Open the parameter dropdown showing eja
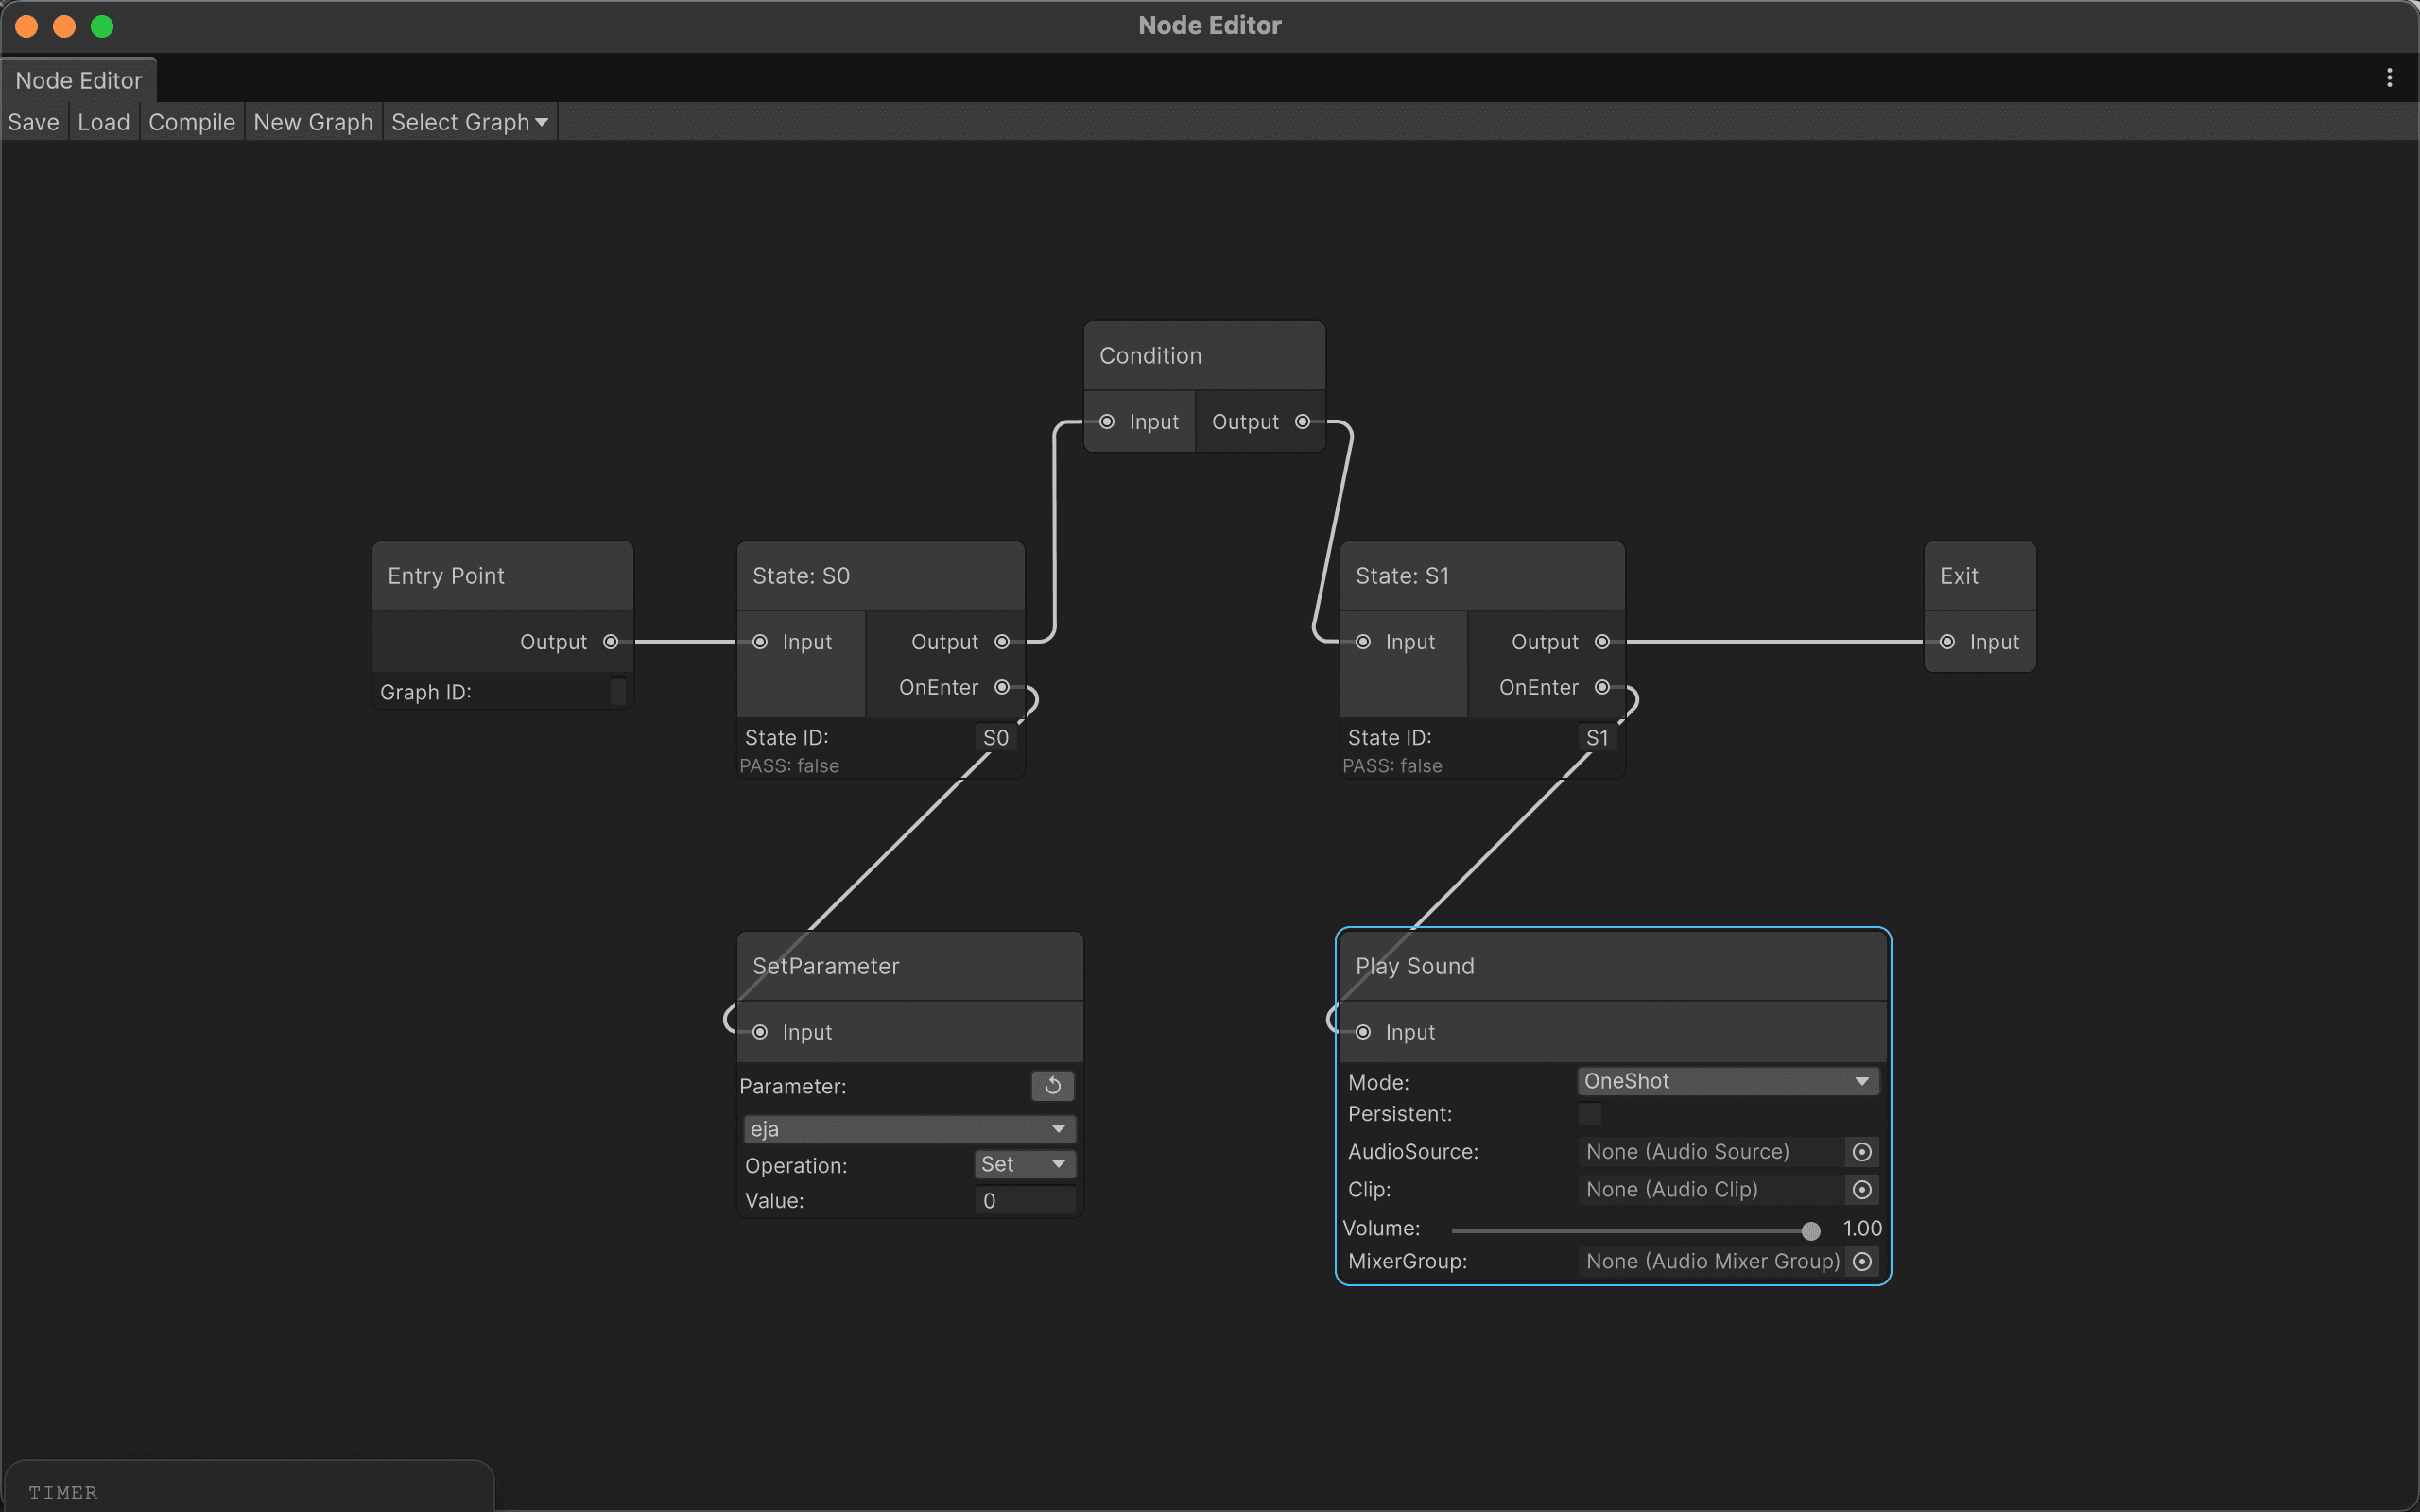The width and height of the screenshot is (2420, 1512). [x=909, y=1129]
